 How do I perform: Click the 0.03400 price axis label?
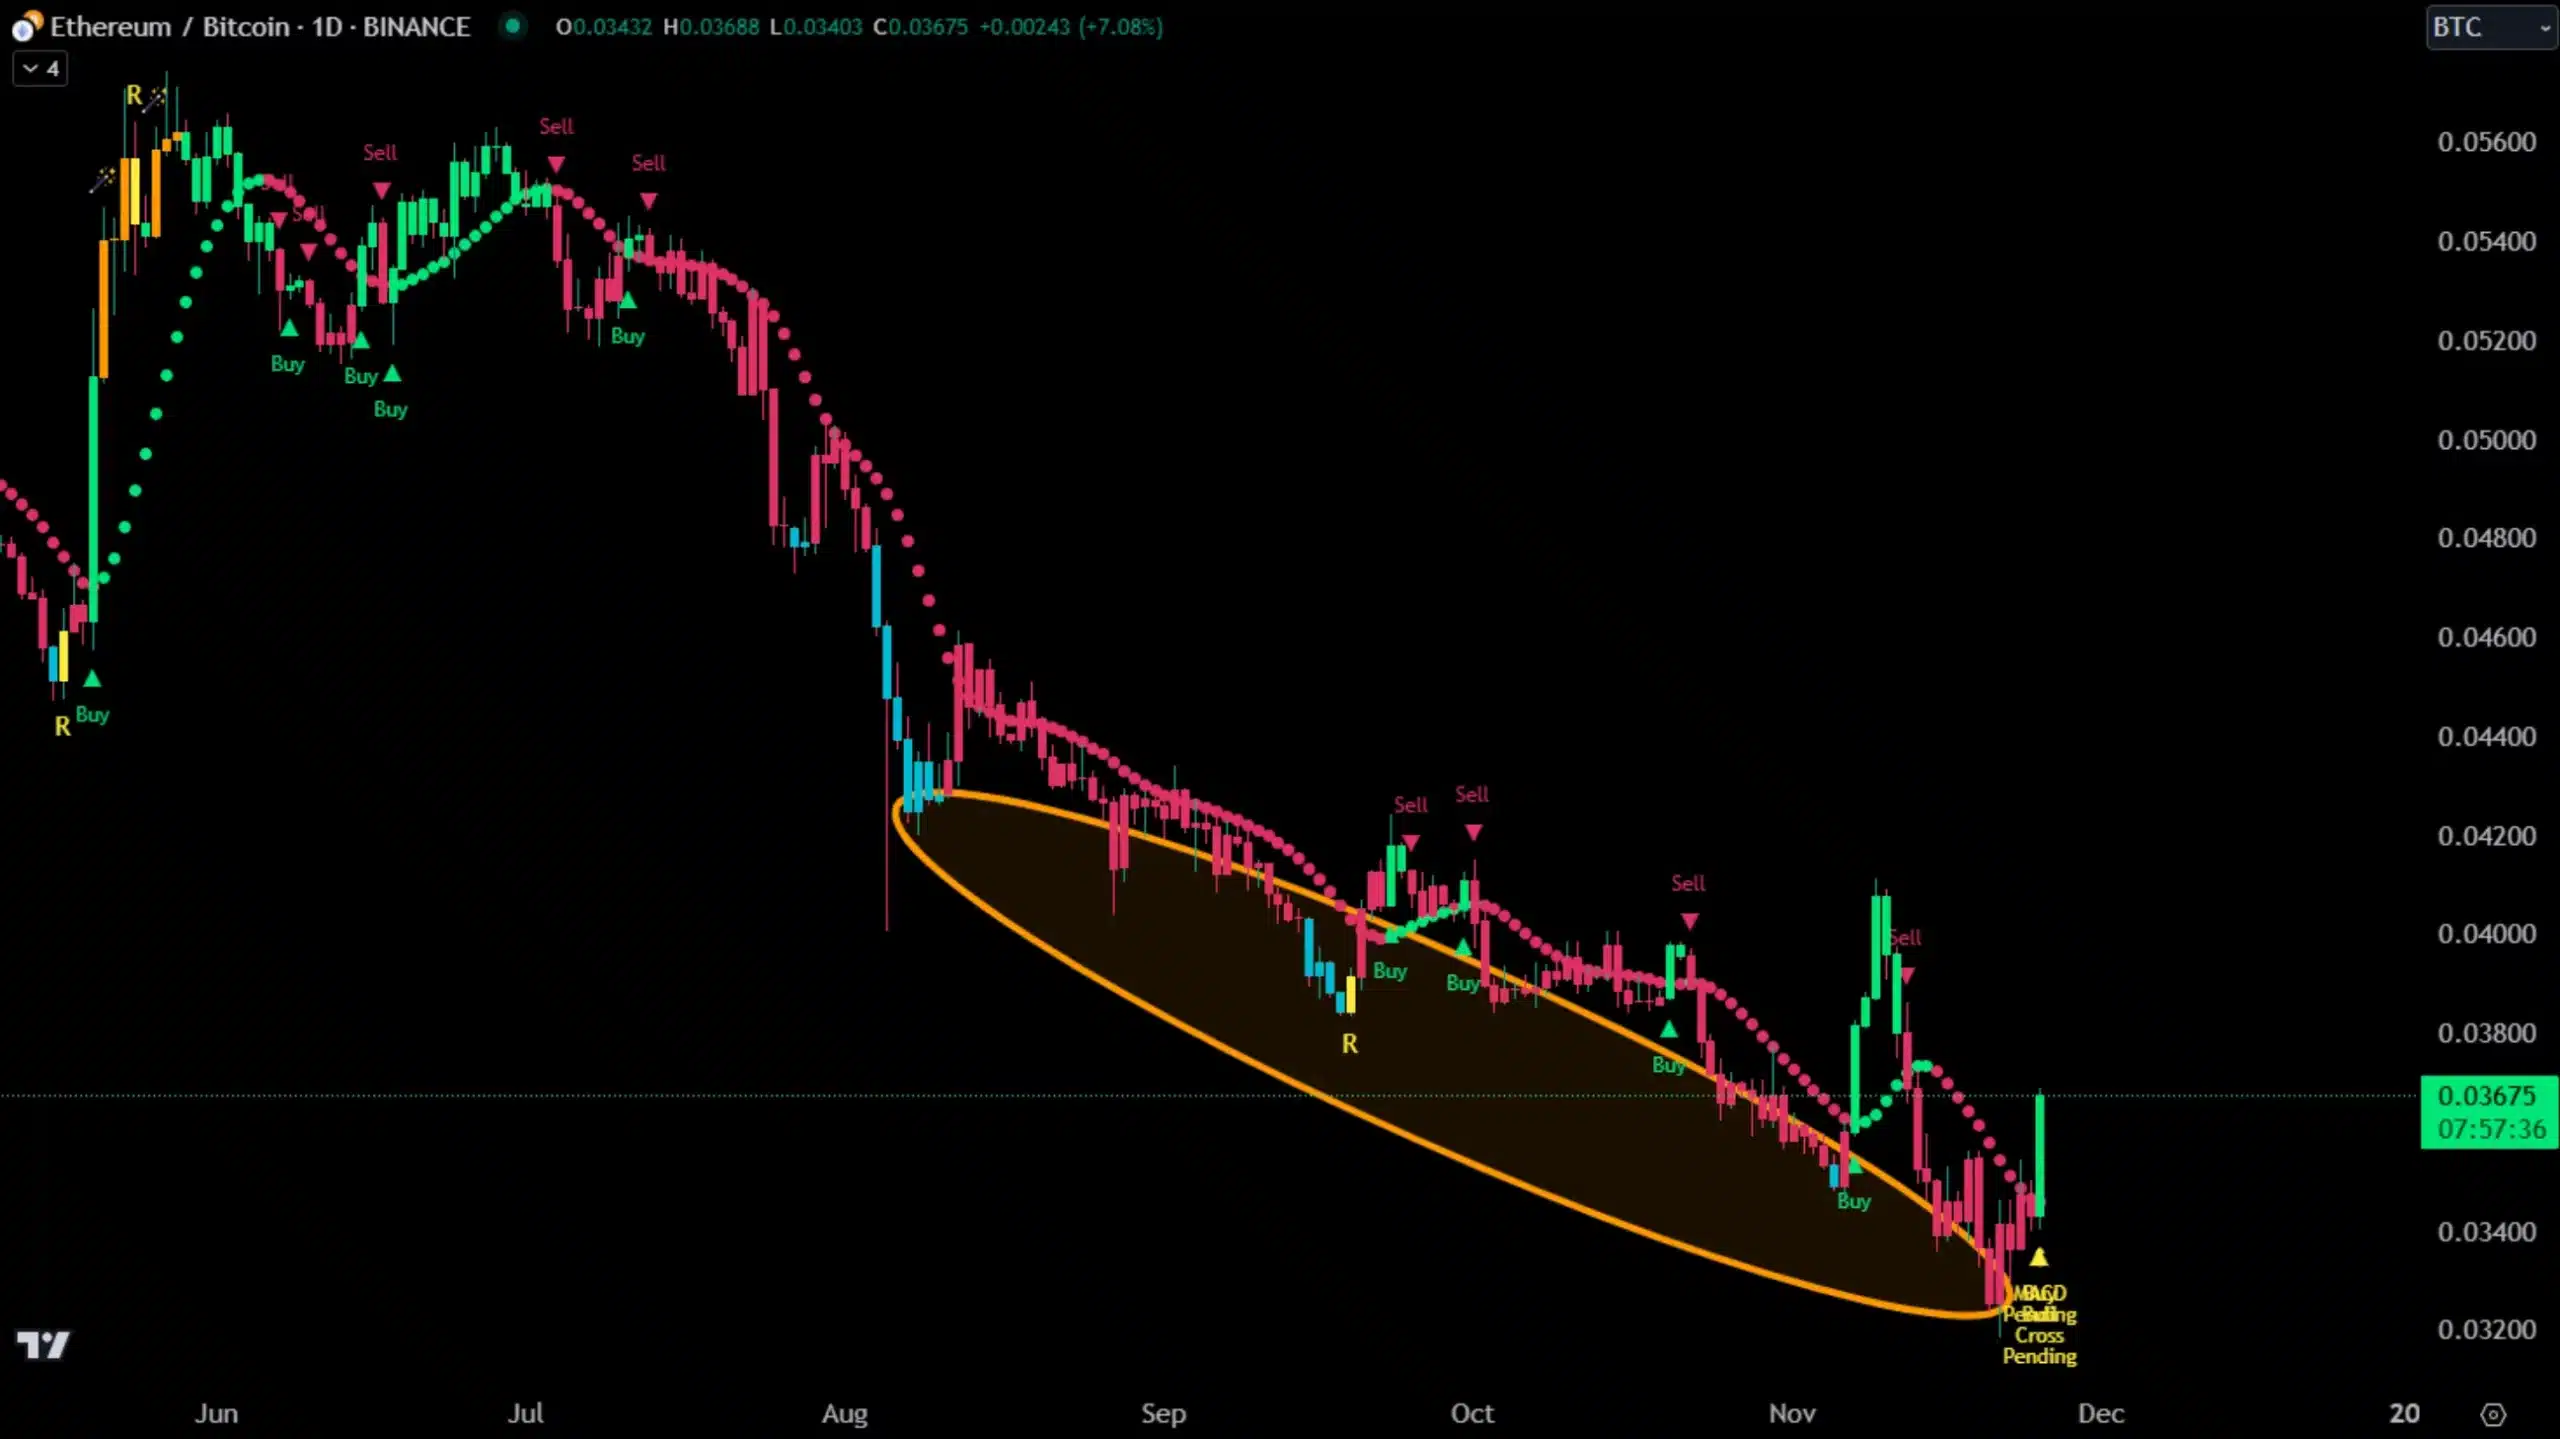click(x=2486, y=1231)
